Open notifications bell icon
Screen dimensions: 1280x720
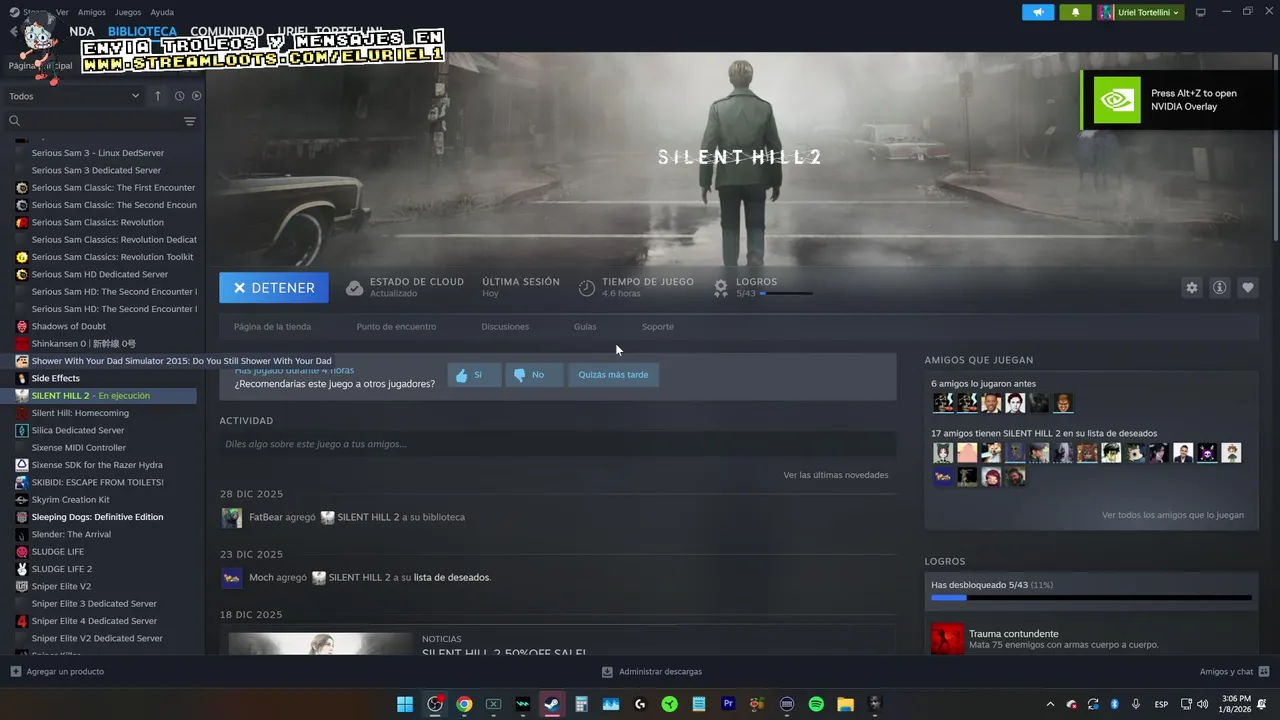1075,12
